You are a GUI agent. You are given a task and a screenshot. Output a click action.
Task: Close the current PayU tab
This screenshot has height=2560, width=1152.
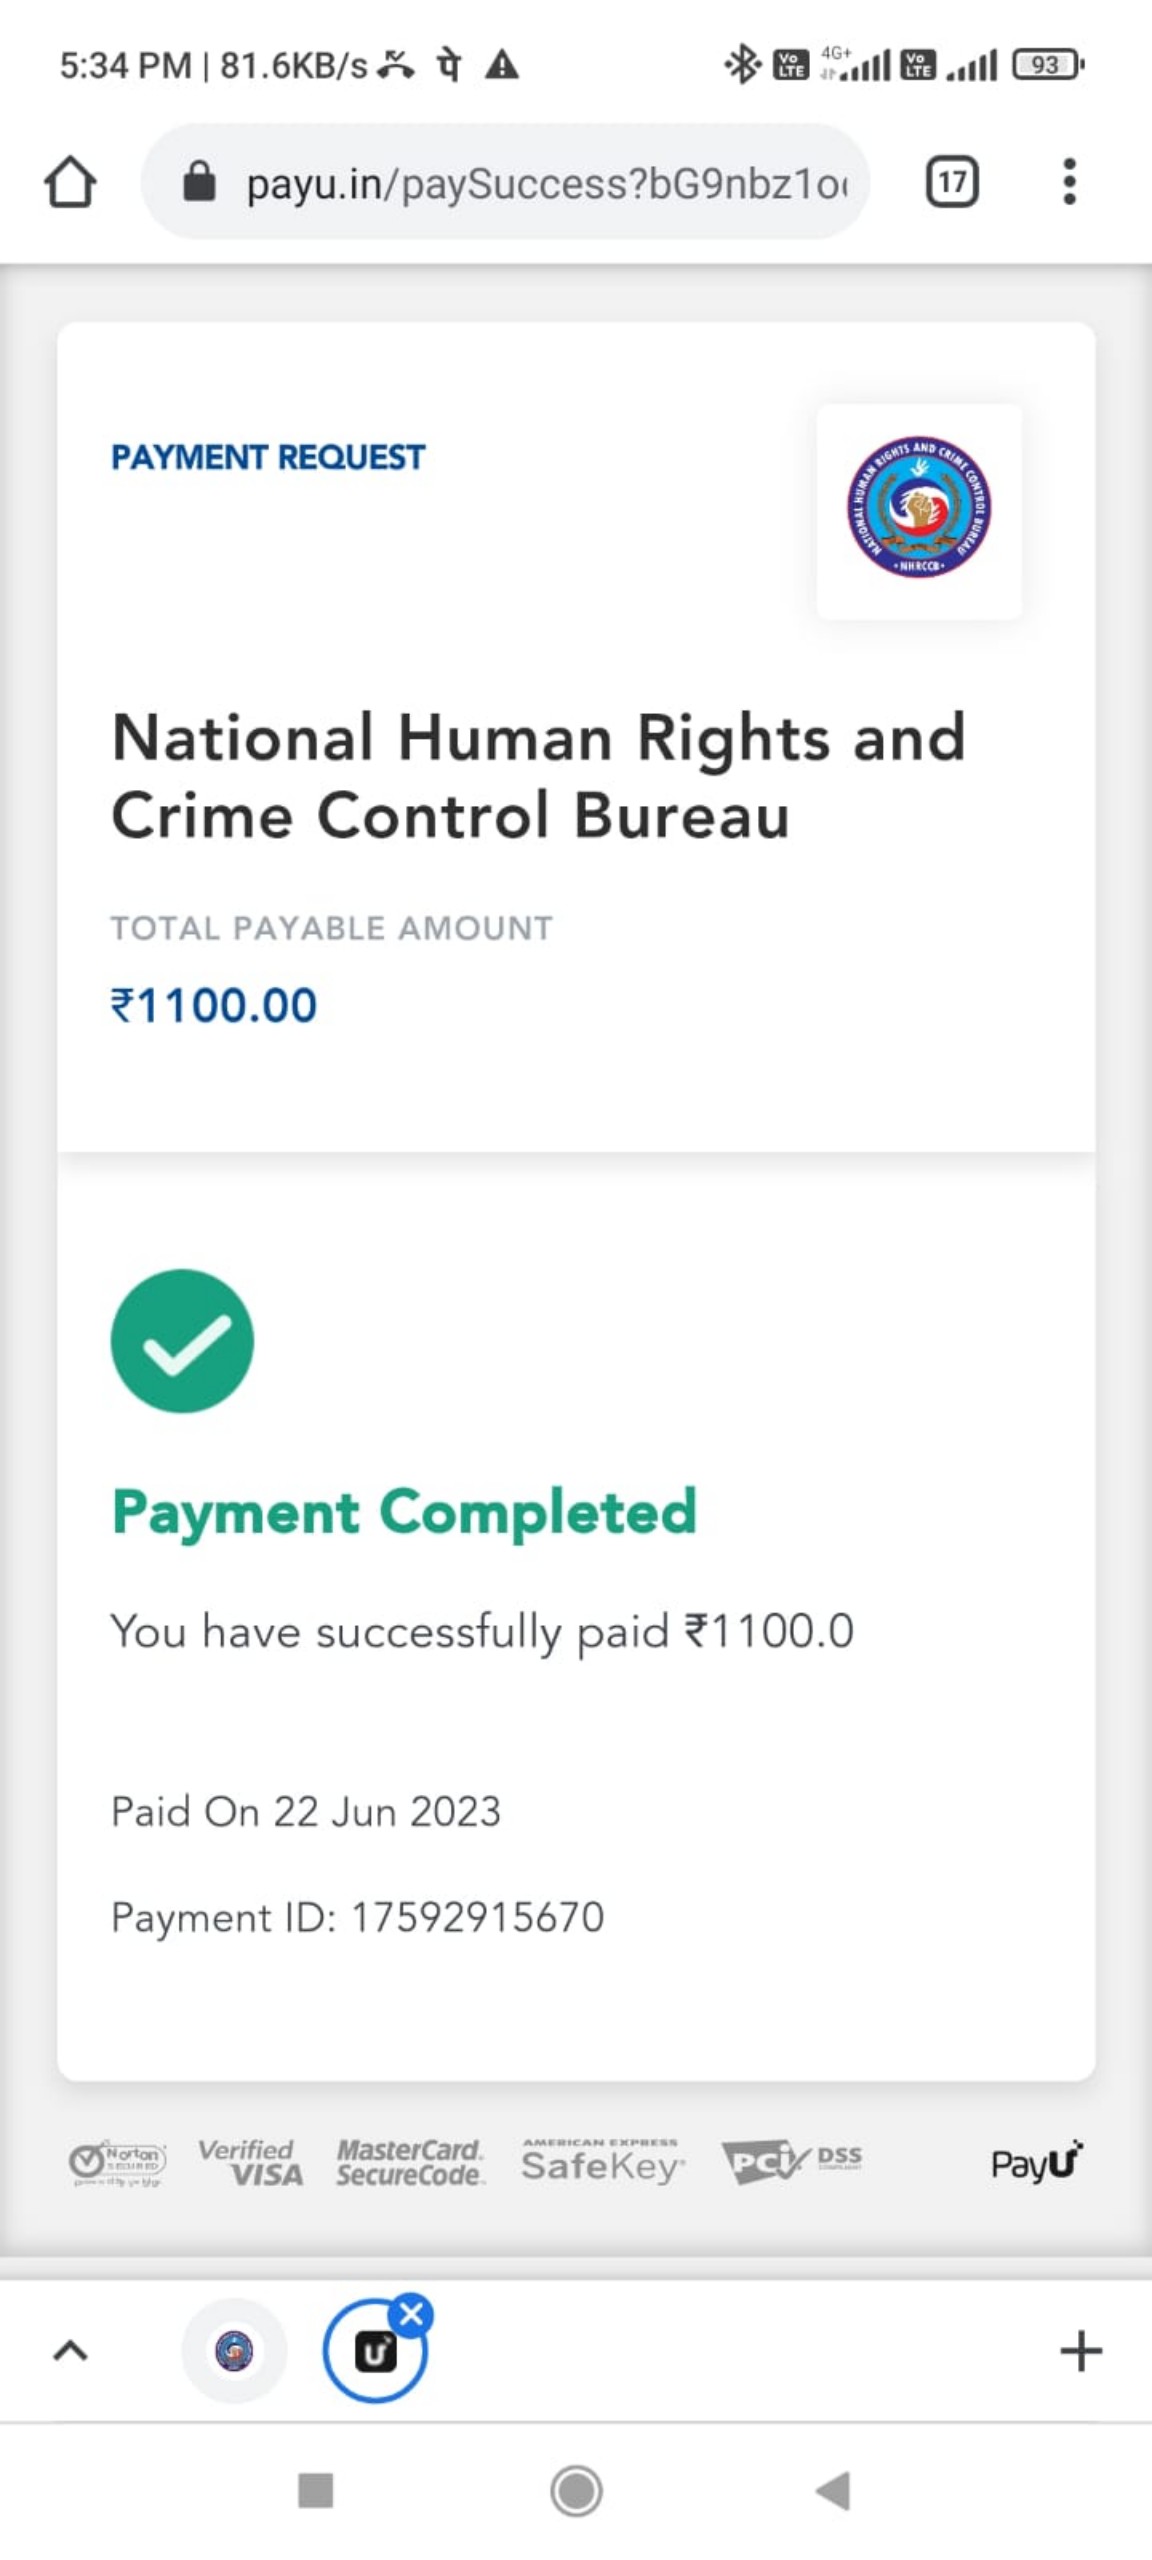411,2313
